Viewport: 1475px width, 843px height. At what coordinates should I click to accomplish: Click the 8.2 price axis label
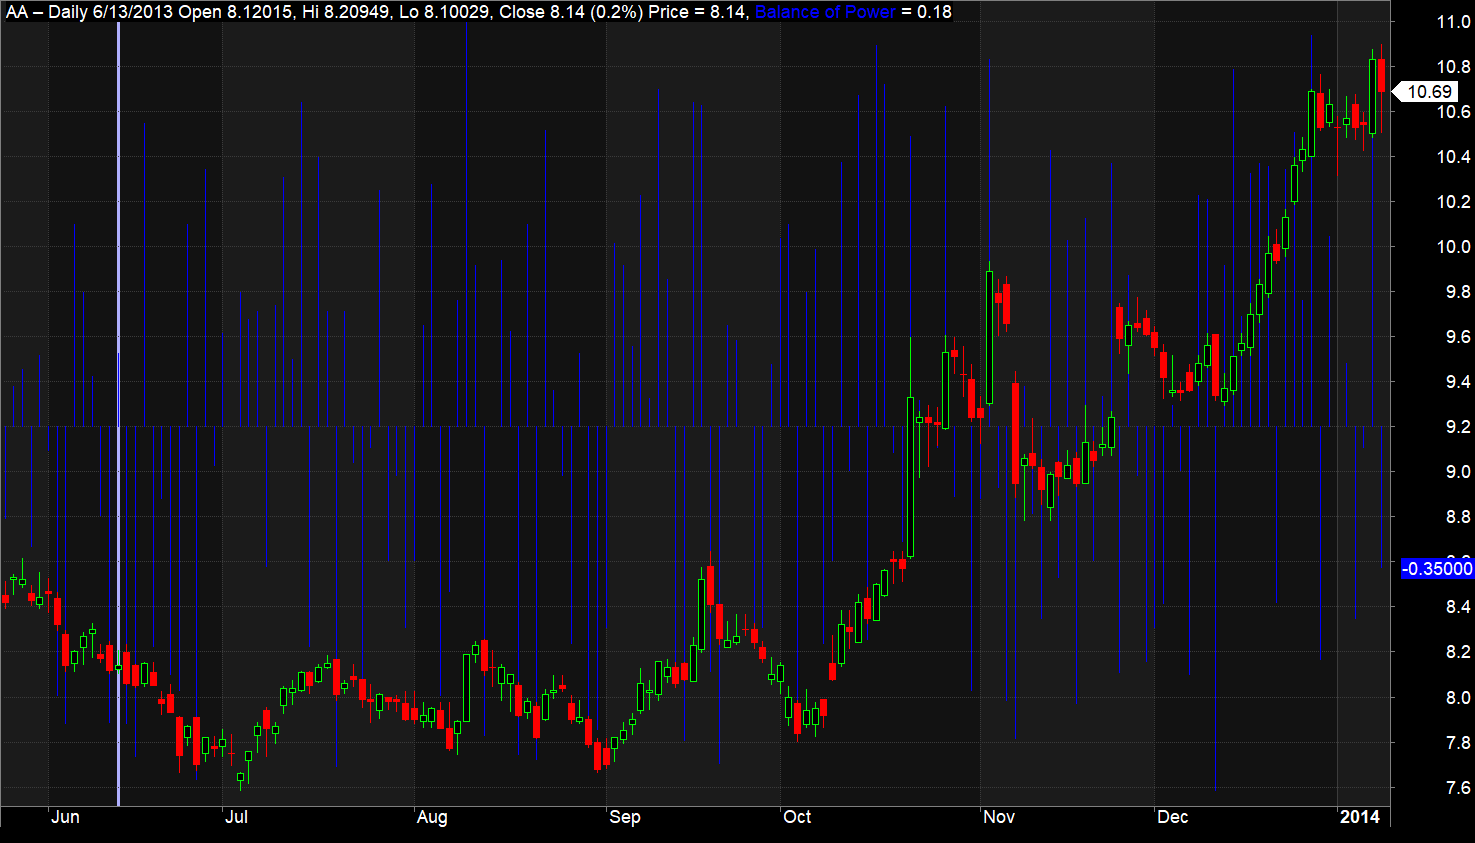(x=1458, y=652)
